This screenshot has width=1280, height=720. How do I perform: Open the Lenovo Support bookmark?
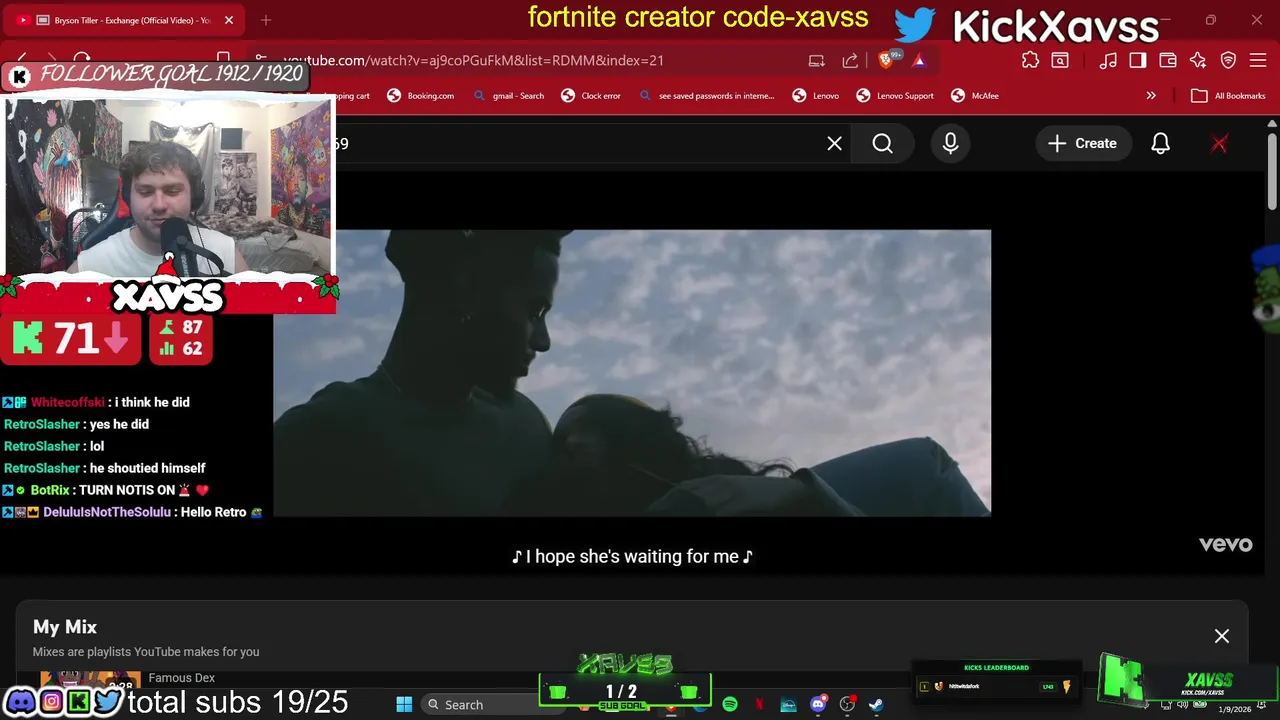895,96
